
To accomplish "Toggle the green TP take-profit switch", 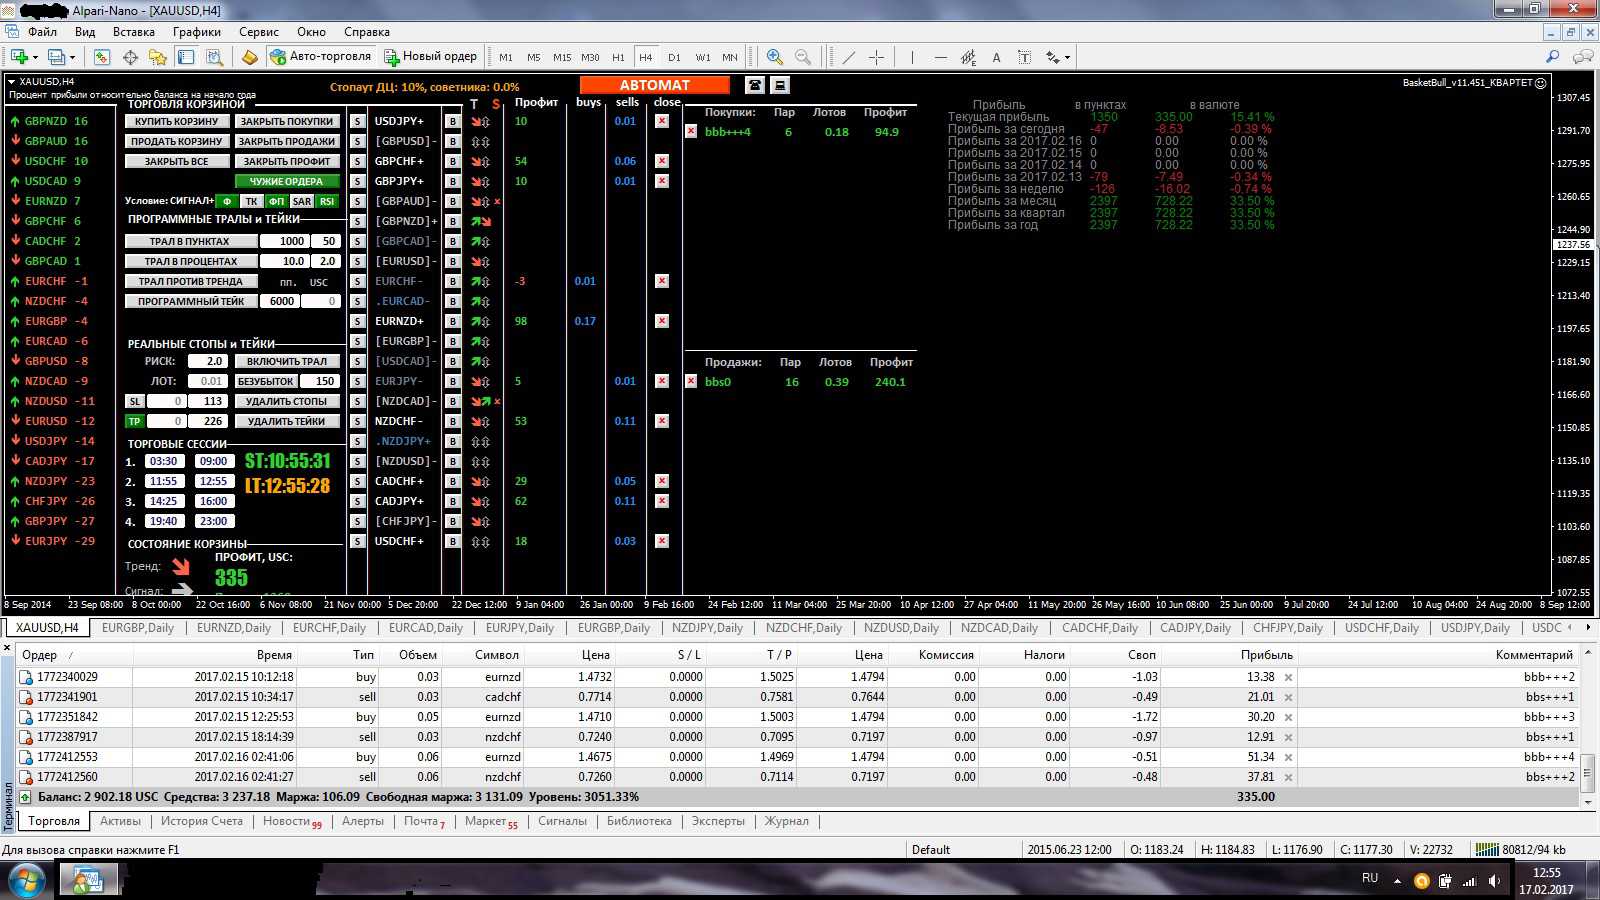I will click(x=134, y=421).
